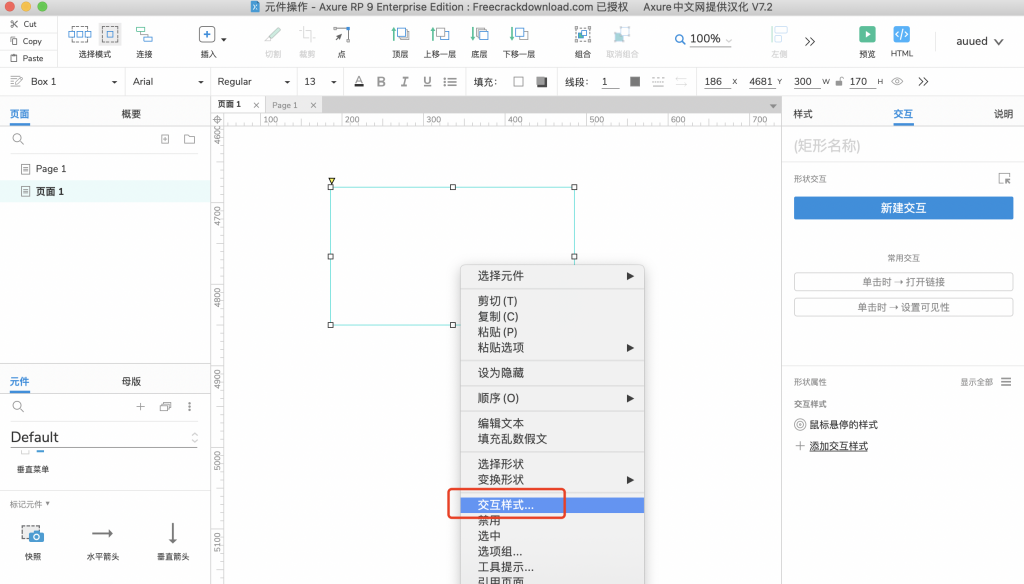Select the 快照 snapshot widget
This screenshot has width=1024, height=584.
click(33, 533)
